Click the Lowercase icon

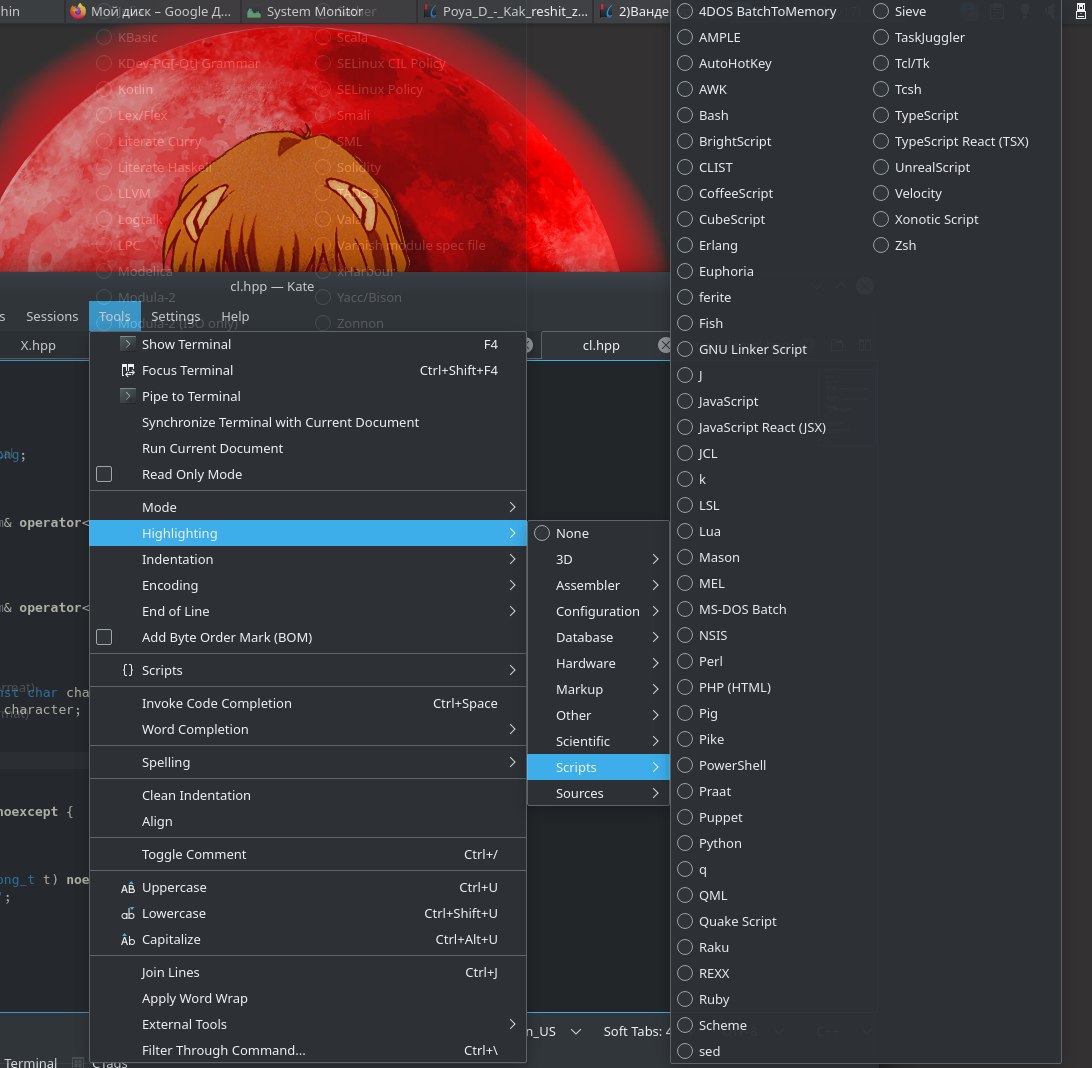point(127,913)
